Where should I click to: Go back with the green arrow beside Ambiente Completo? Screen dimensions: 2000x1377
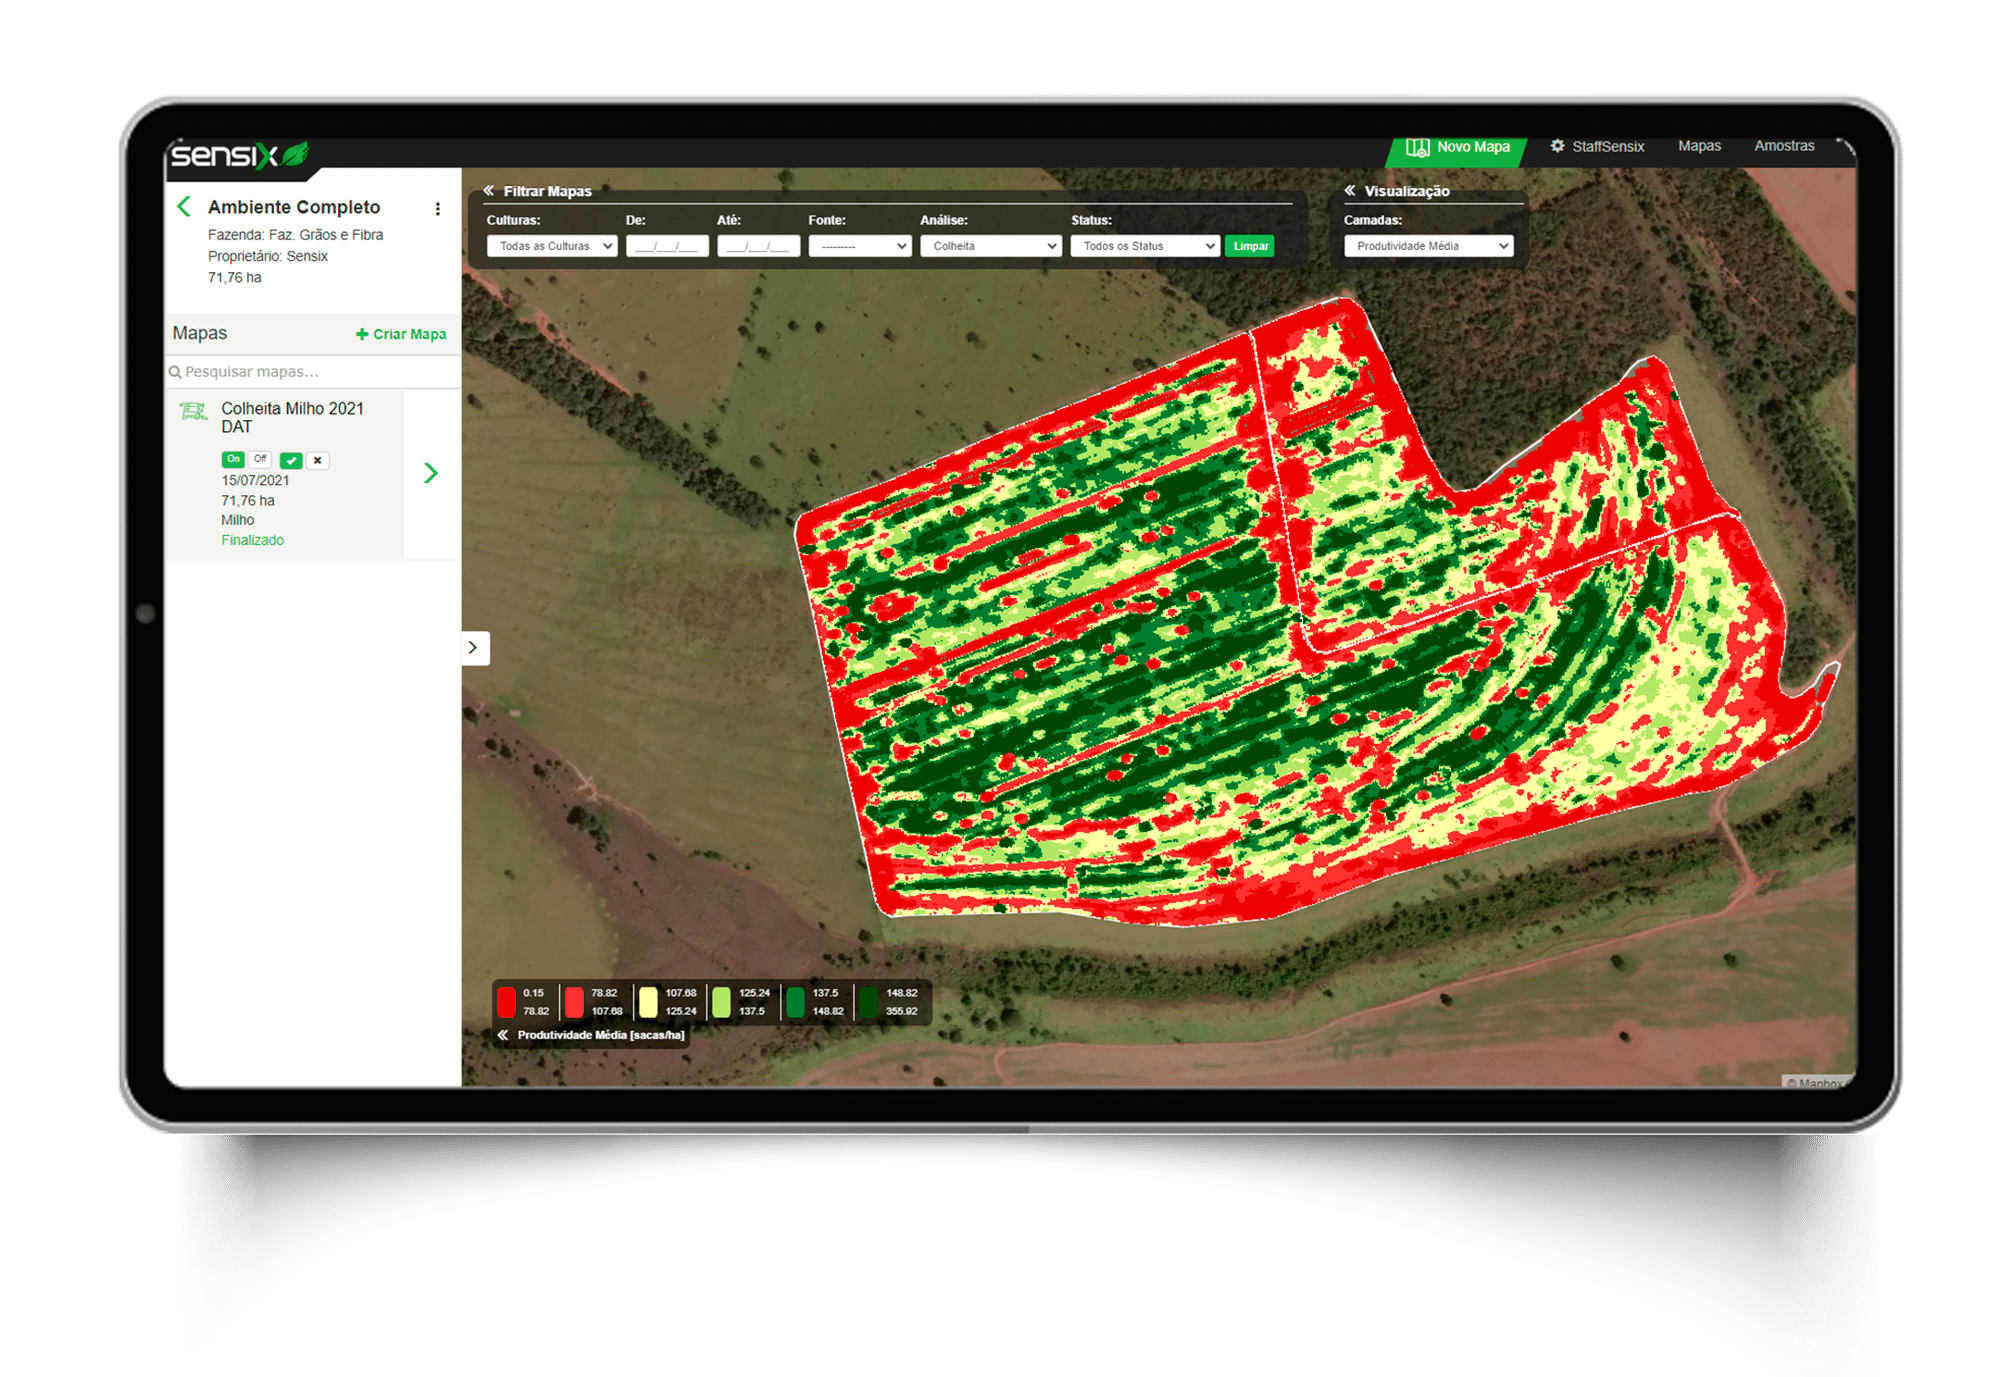[x=184, y=207]
